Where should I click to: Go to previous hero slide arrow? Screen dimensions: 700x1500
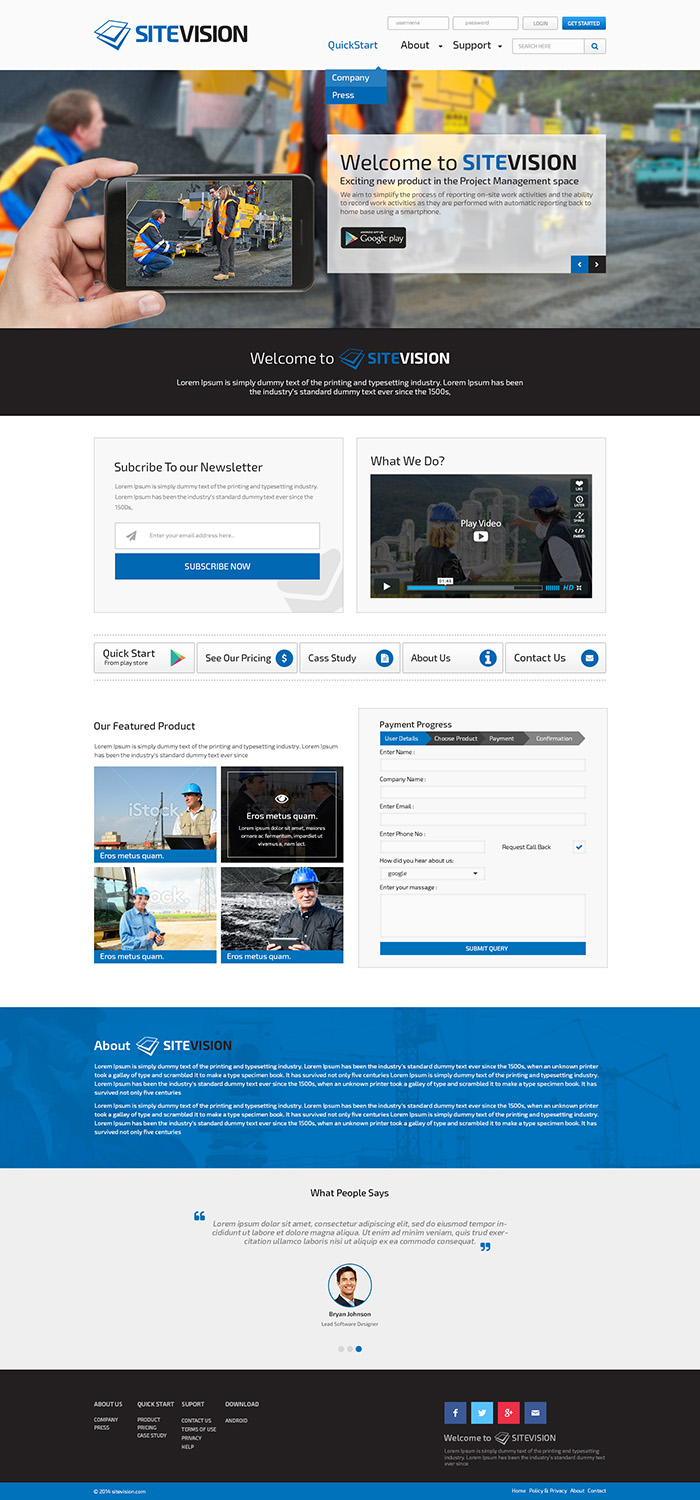(579, 264)
